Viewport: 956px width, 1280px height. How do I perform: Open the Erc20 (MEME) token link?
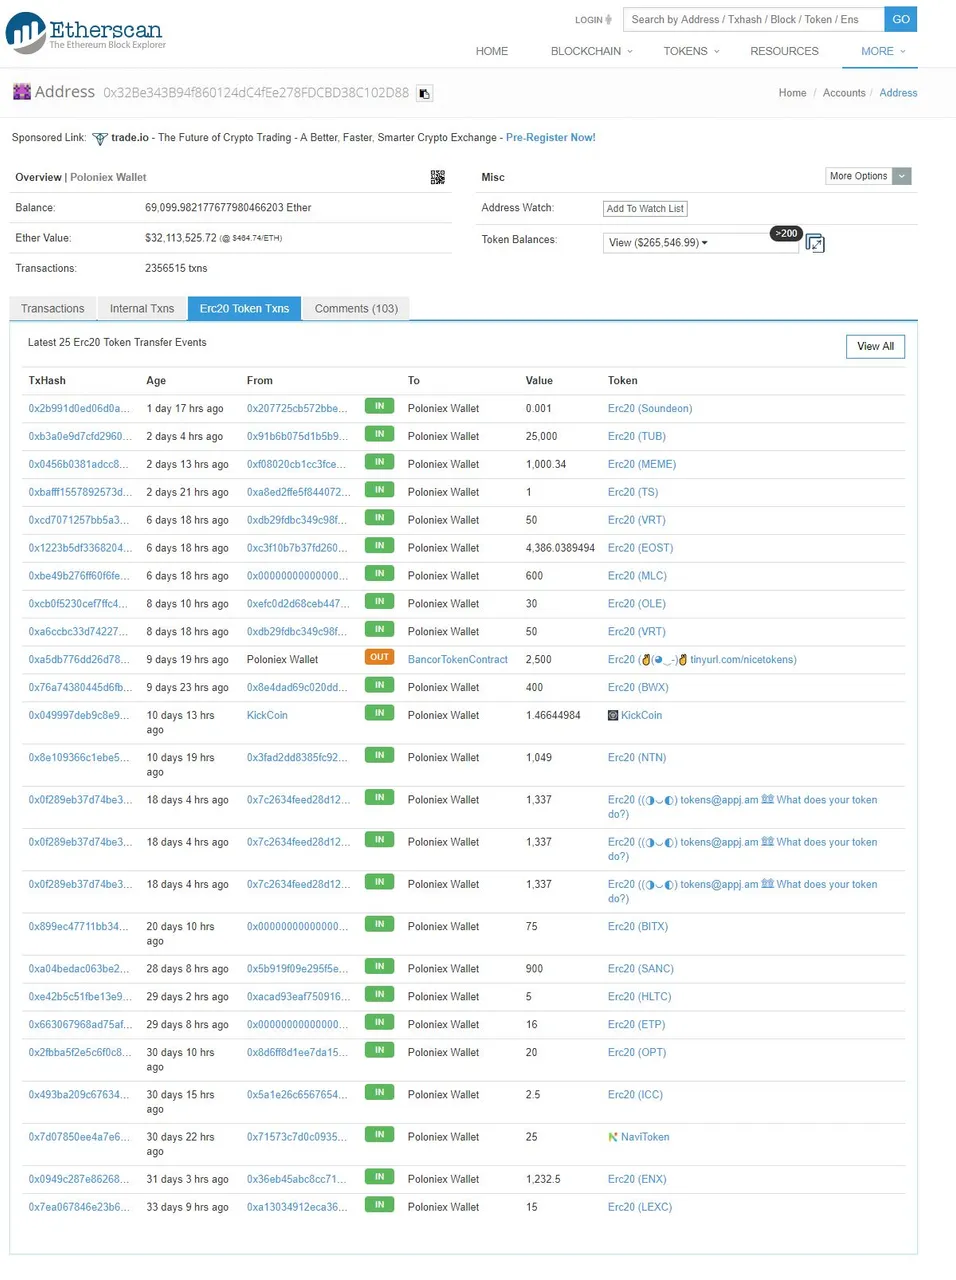coord(642,465)
